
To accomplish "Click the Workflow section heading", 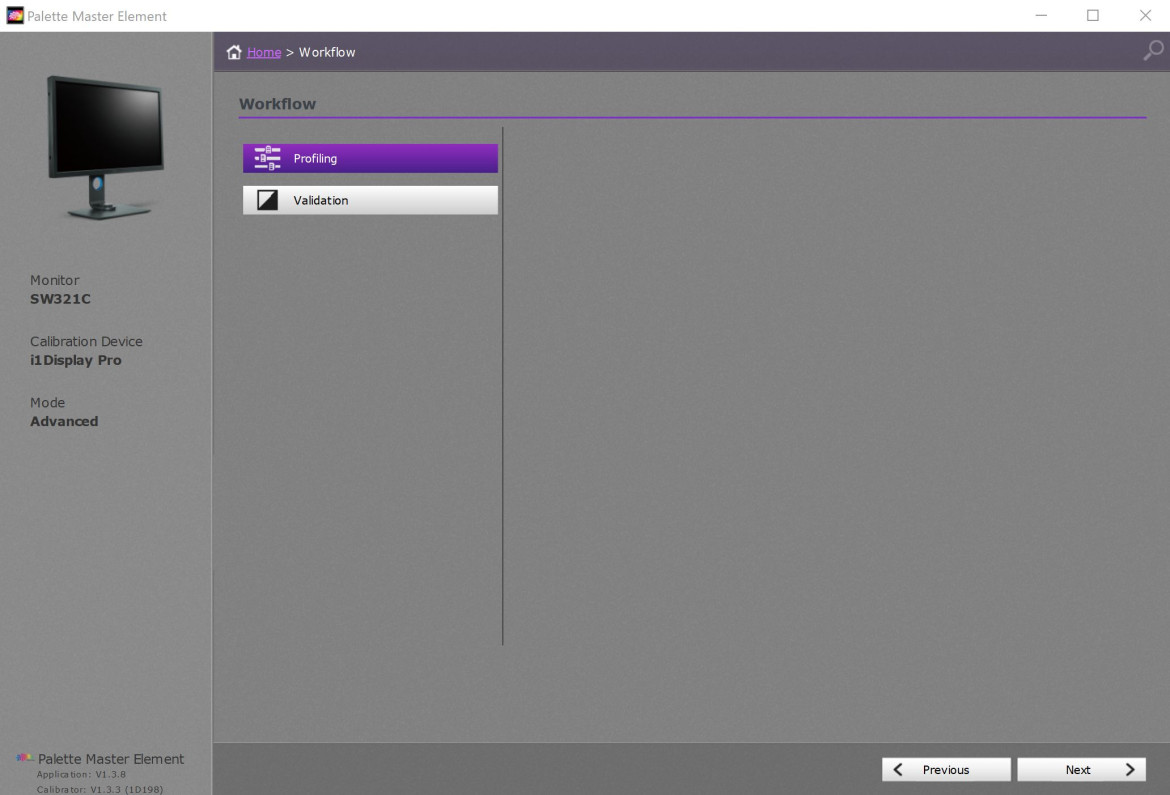I will [278, 104].
